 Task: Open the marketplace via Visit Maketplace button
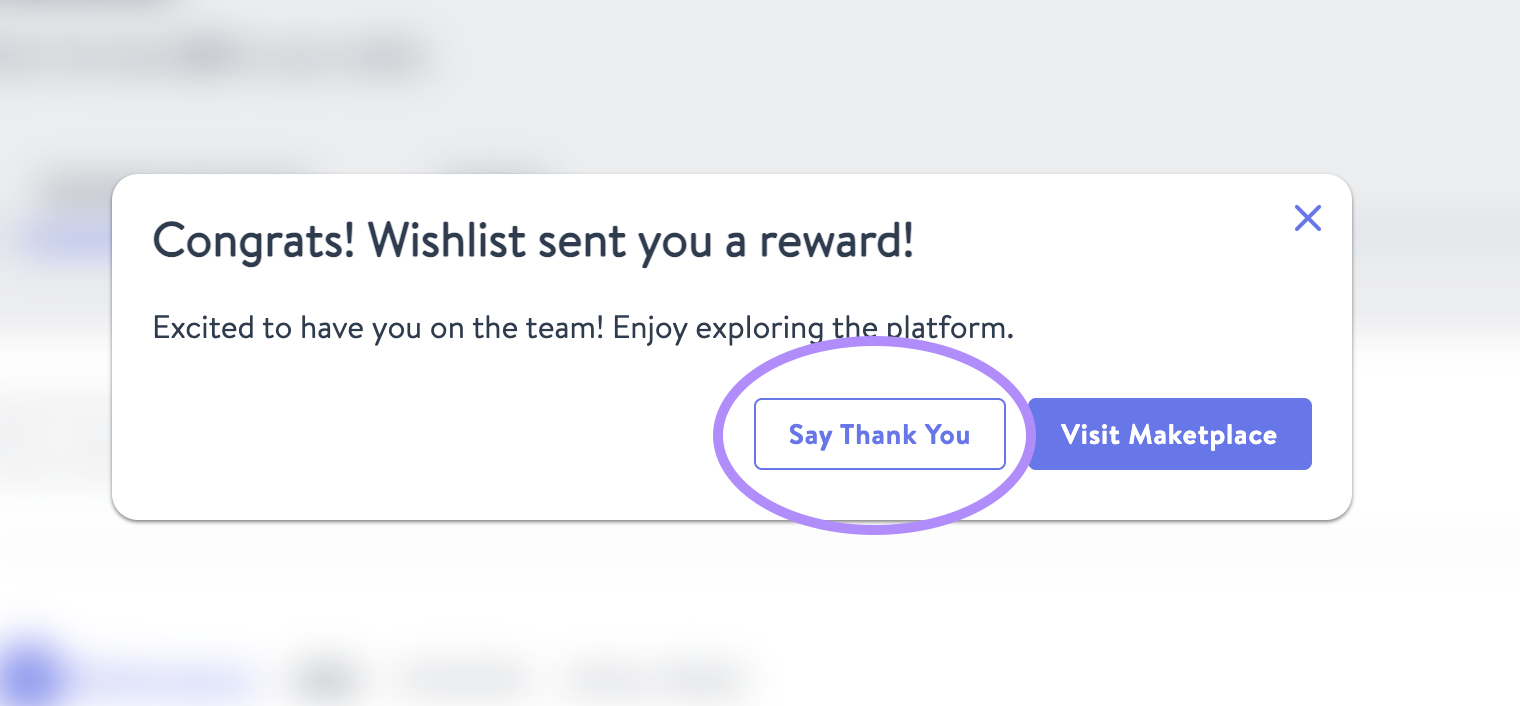pos(1169,434)
